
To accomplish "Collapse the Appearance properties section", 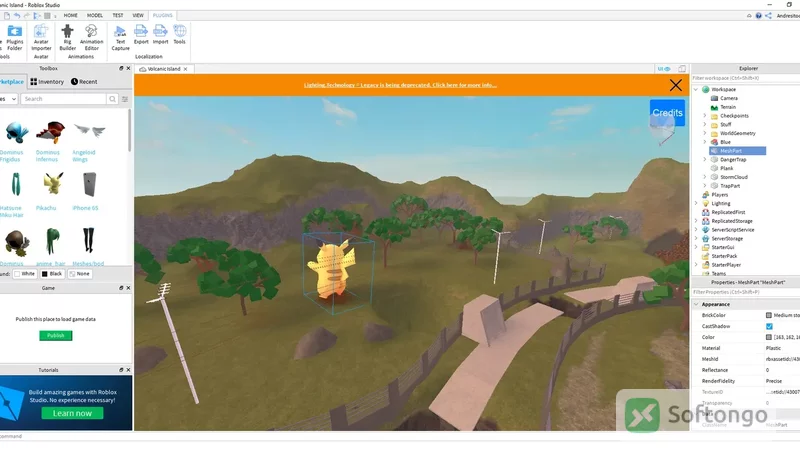I will [x=696, y=305].
